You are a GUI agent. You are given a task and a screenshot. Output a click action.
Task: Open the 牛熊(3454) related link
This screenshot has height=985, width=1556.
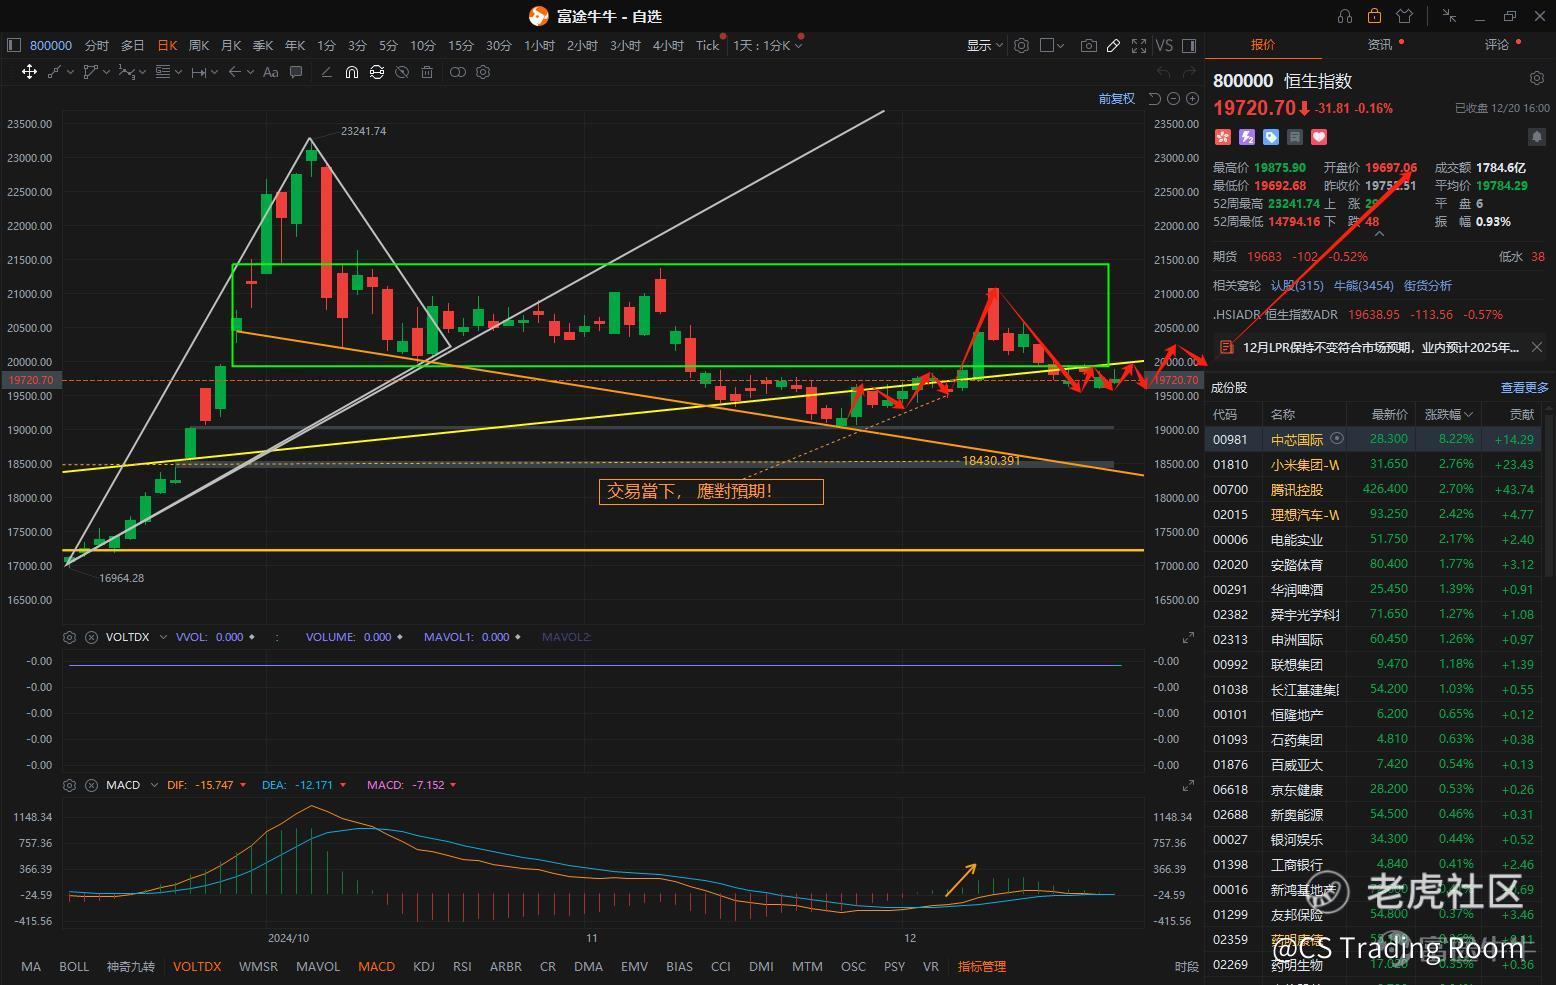coord(1363,285)
